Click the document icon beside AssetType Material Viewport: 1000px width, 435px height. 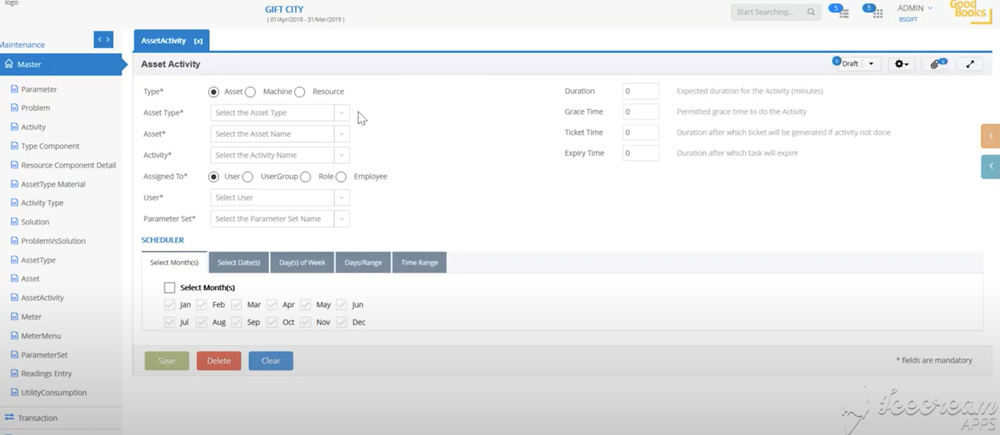coord(15,184)
